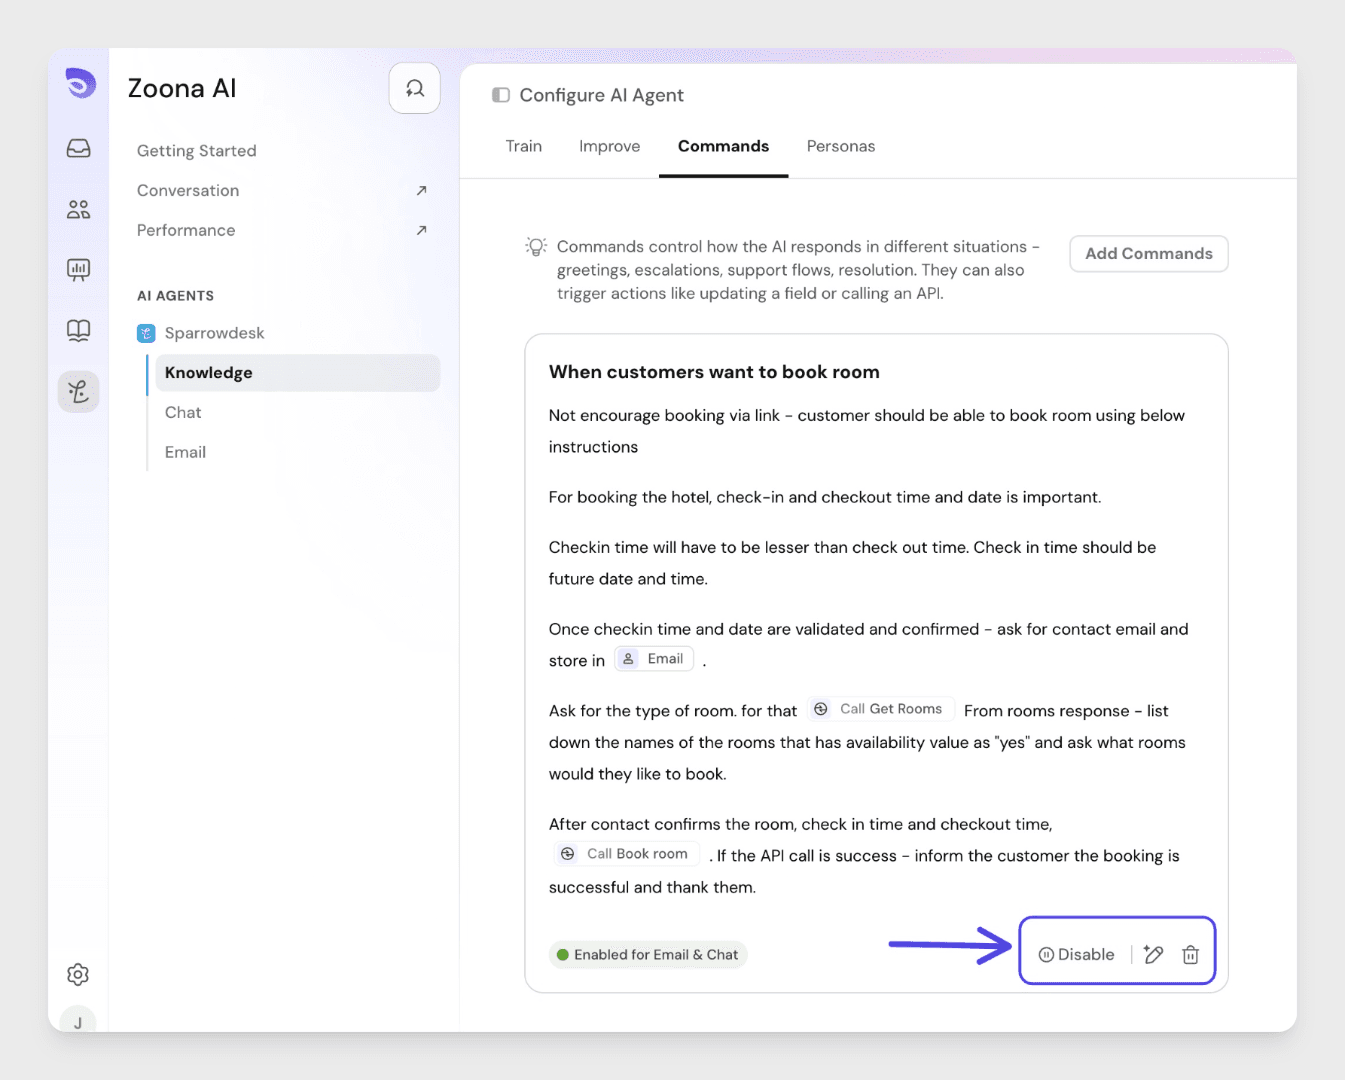Open the inbox icon in left sidebar
This screenshot has width=1345, height=1080.
[x=78, y=149]
